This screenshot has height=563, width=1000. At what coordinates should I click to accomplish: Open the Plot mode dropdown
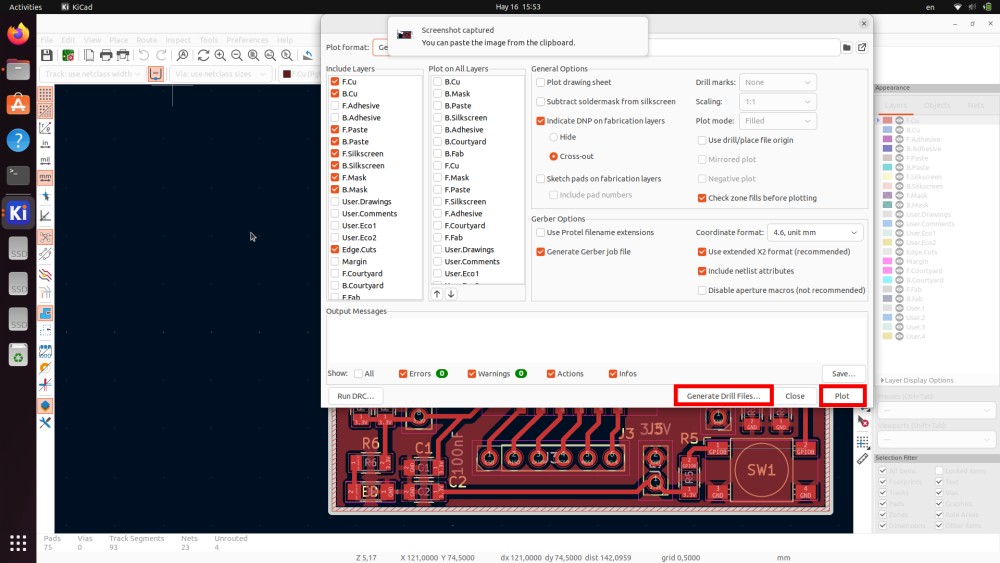point(777,121)
